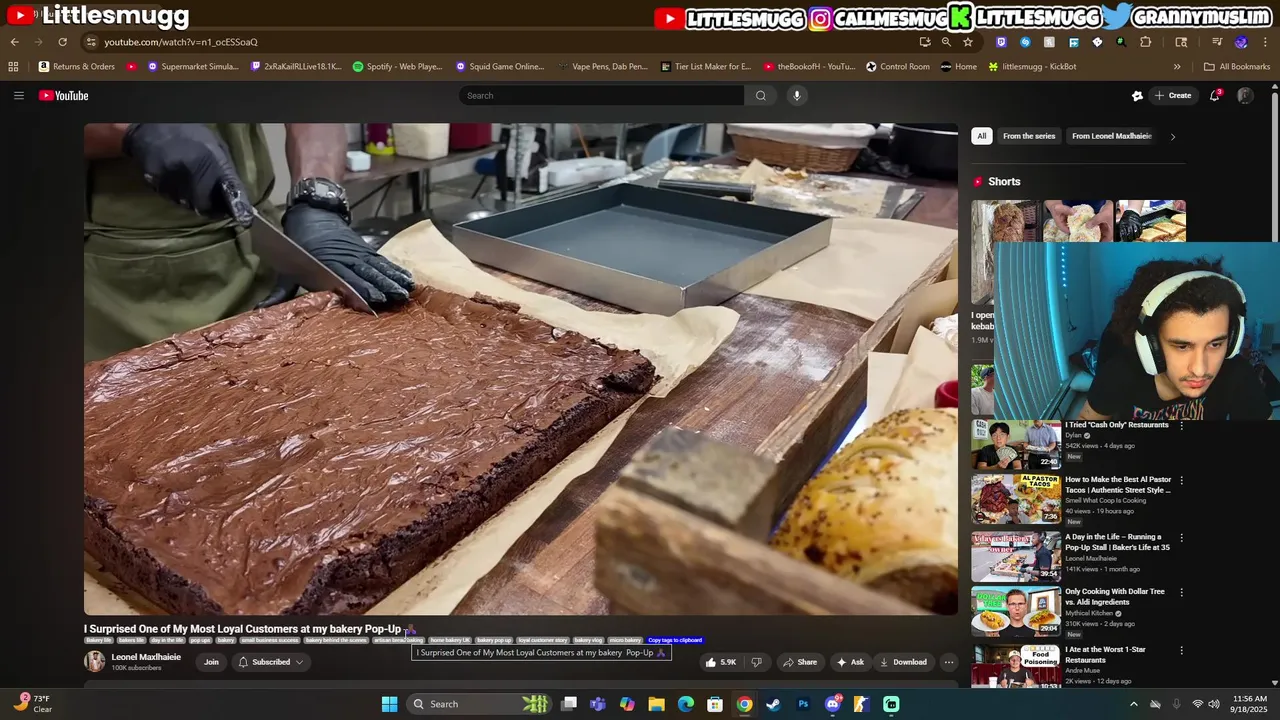Image resolution: width=1280 pixels, height=720 pixels.
Task: Open the YouTube account avatar menu
Action: click(1245, 96)
